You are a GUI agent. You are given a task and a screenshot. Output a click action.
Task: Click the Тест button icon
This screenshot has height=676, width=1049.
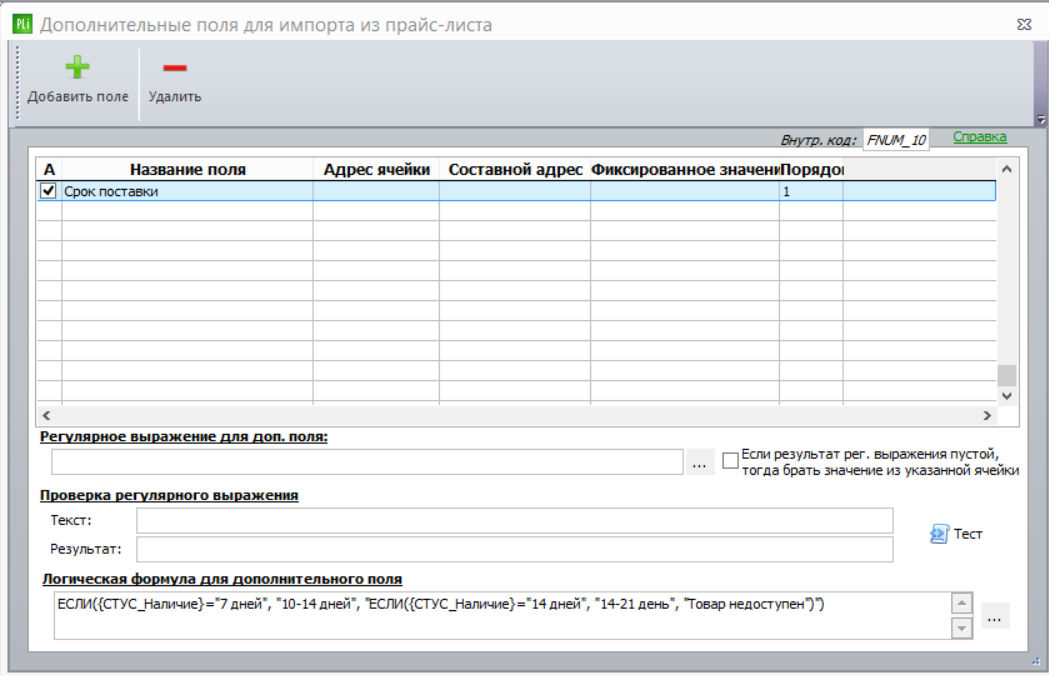(x=939, y=533)
